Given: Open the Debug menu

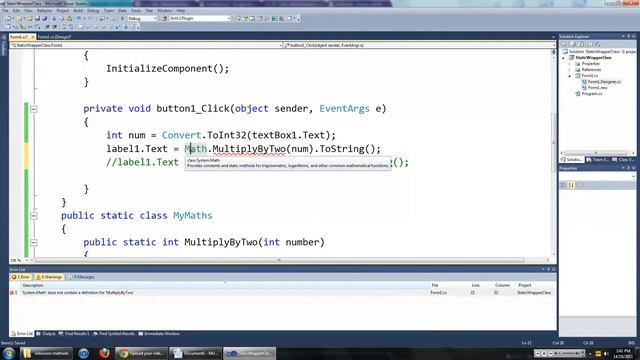Looking at the screenshot, I should [x=93, y=11].
